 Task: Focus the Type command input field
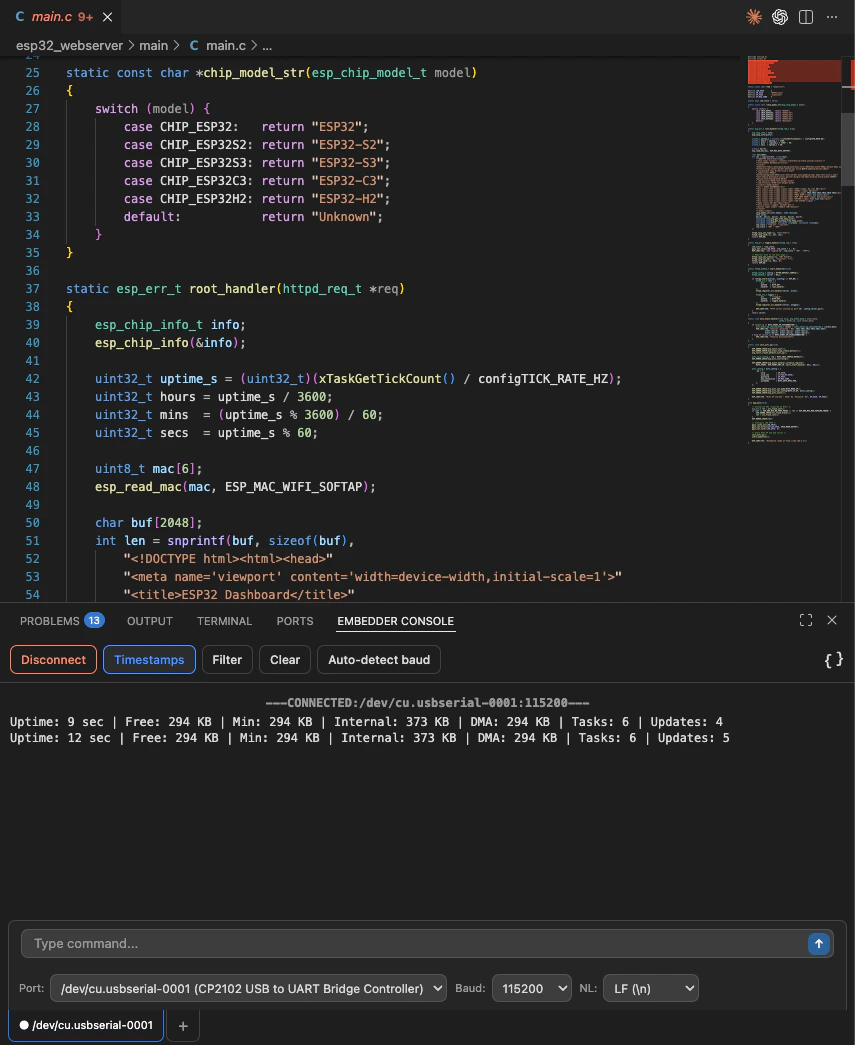coord(400,943)
